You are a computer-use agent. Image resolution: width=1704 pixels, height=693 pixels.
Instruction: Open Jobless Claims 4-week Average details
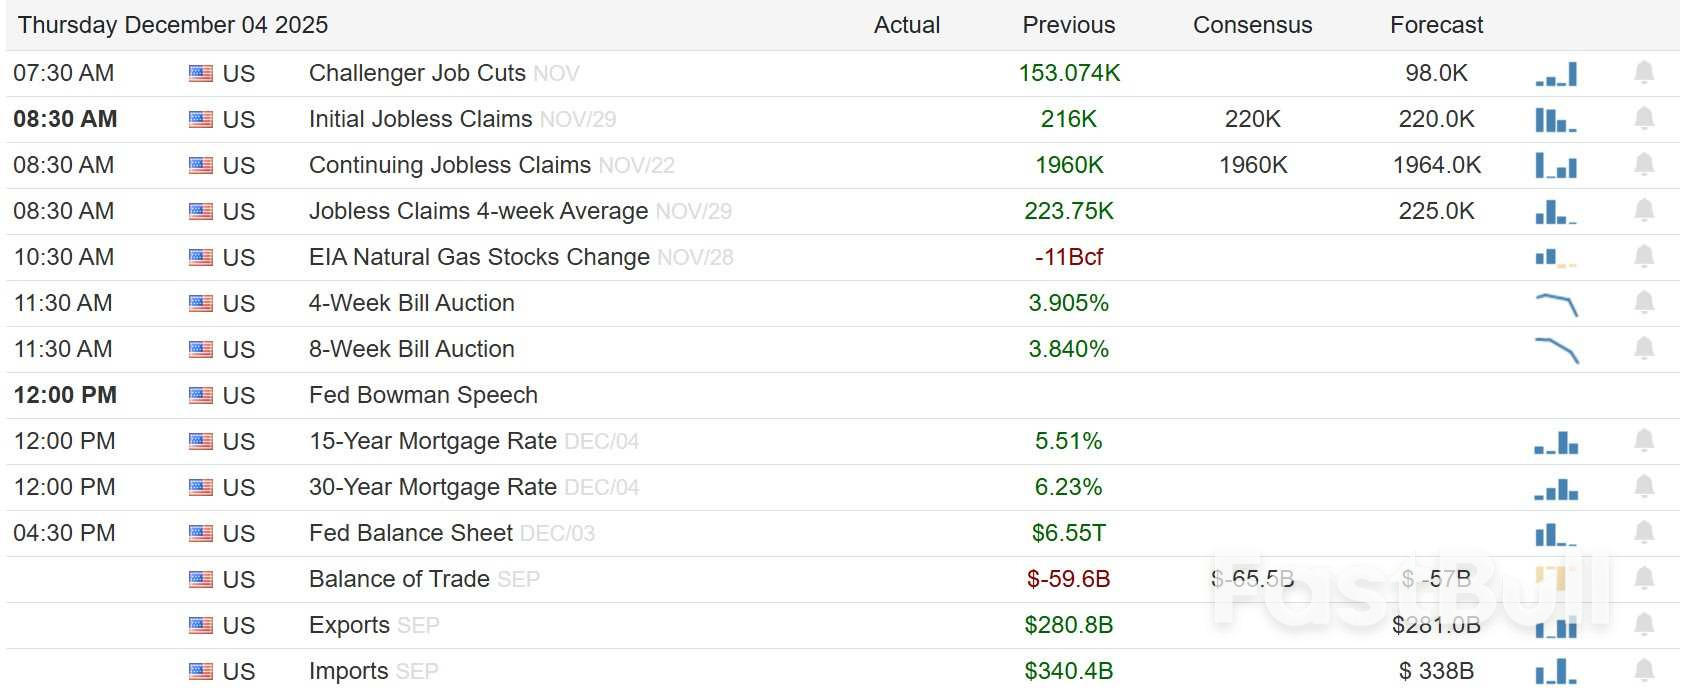point(478,211)
